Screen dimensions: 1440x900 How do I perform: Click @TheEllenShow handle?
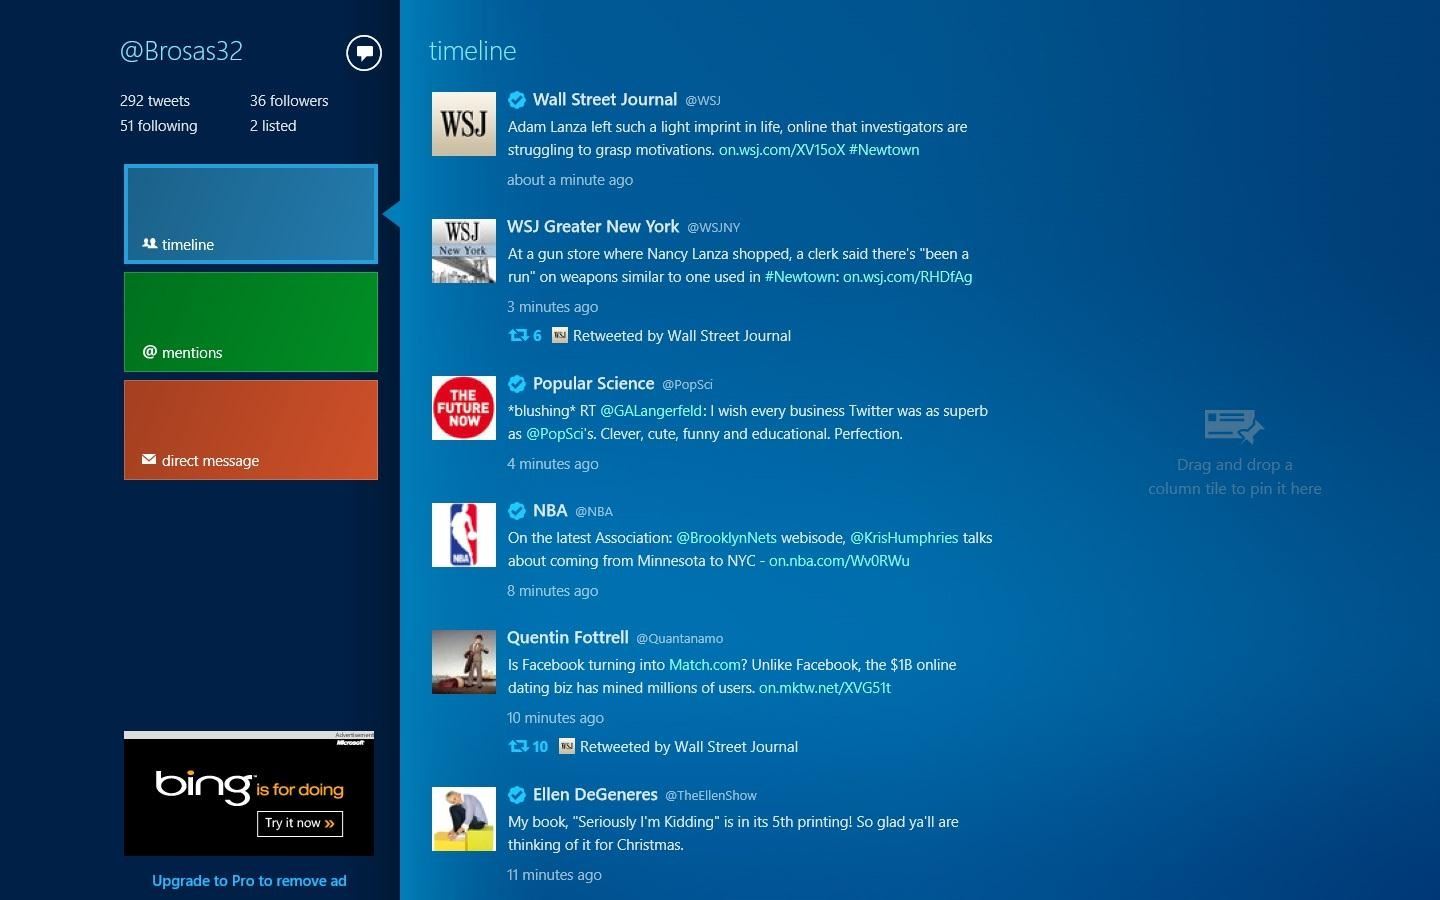(711, 796)
